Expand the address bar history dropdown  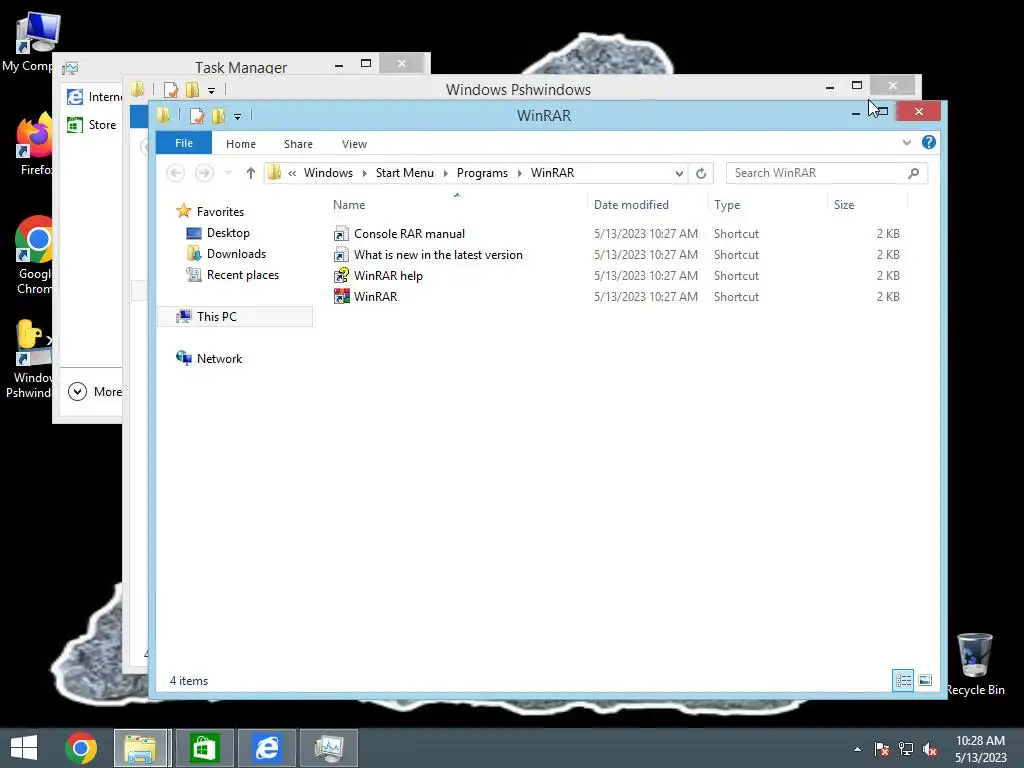[x=679, y=173]
